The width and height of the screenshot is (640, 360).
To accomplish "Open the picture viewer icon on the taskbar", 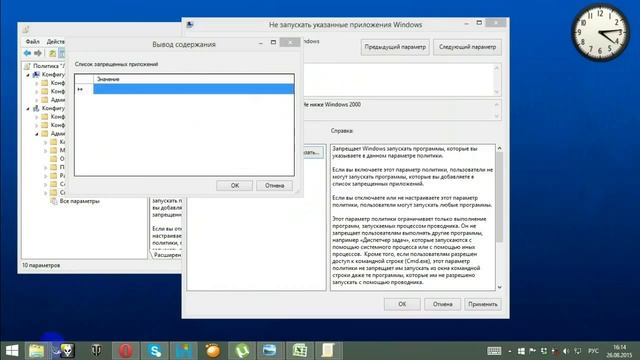I will 270,351.
